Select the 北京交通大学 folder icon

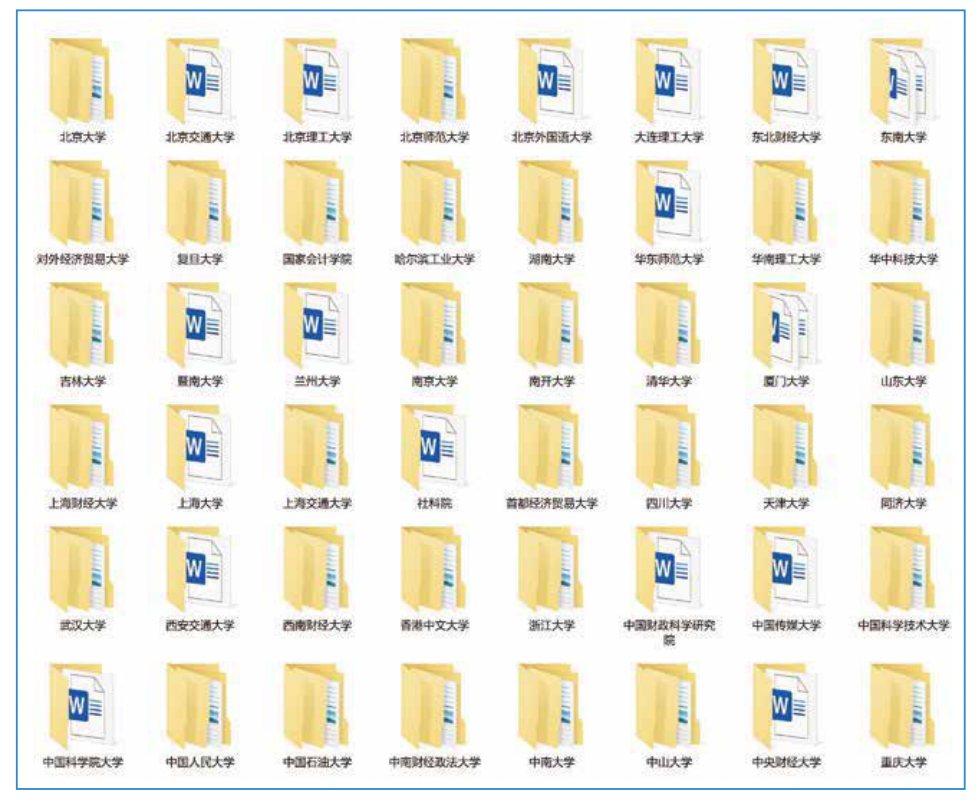[x=199, y=80]
